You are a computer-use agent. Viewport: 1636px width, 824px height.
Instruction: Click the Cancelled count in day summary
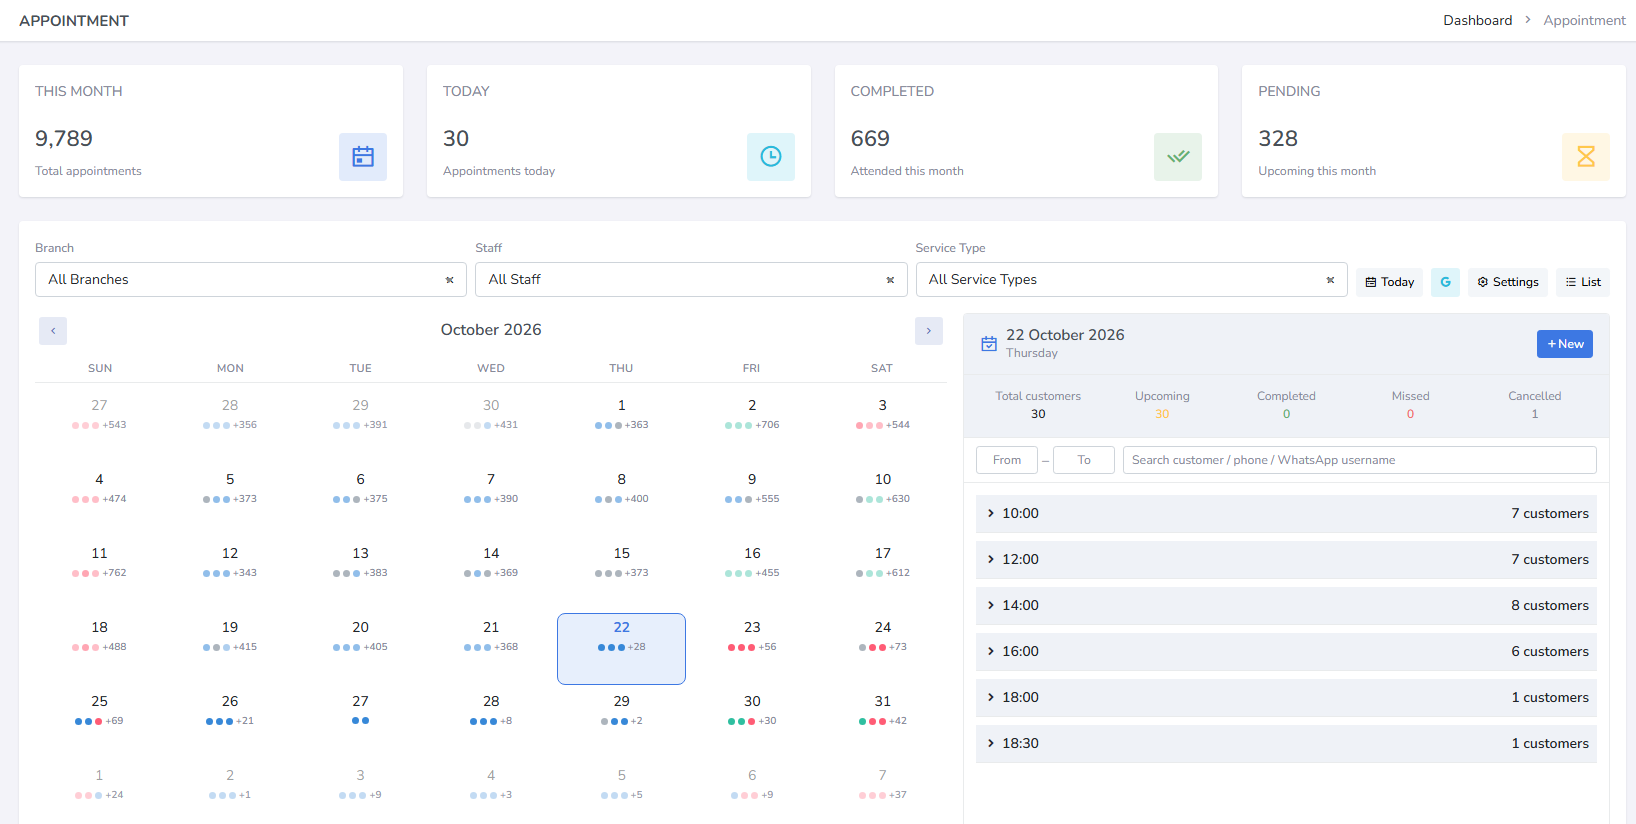pyautogui.click(x=1534, y=414)
